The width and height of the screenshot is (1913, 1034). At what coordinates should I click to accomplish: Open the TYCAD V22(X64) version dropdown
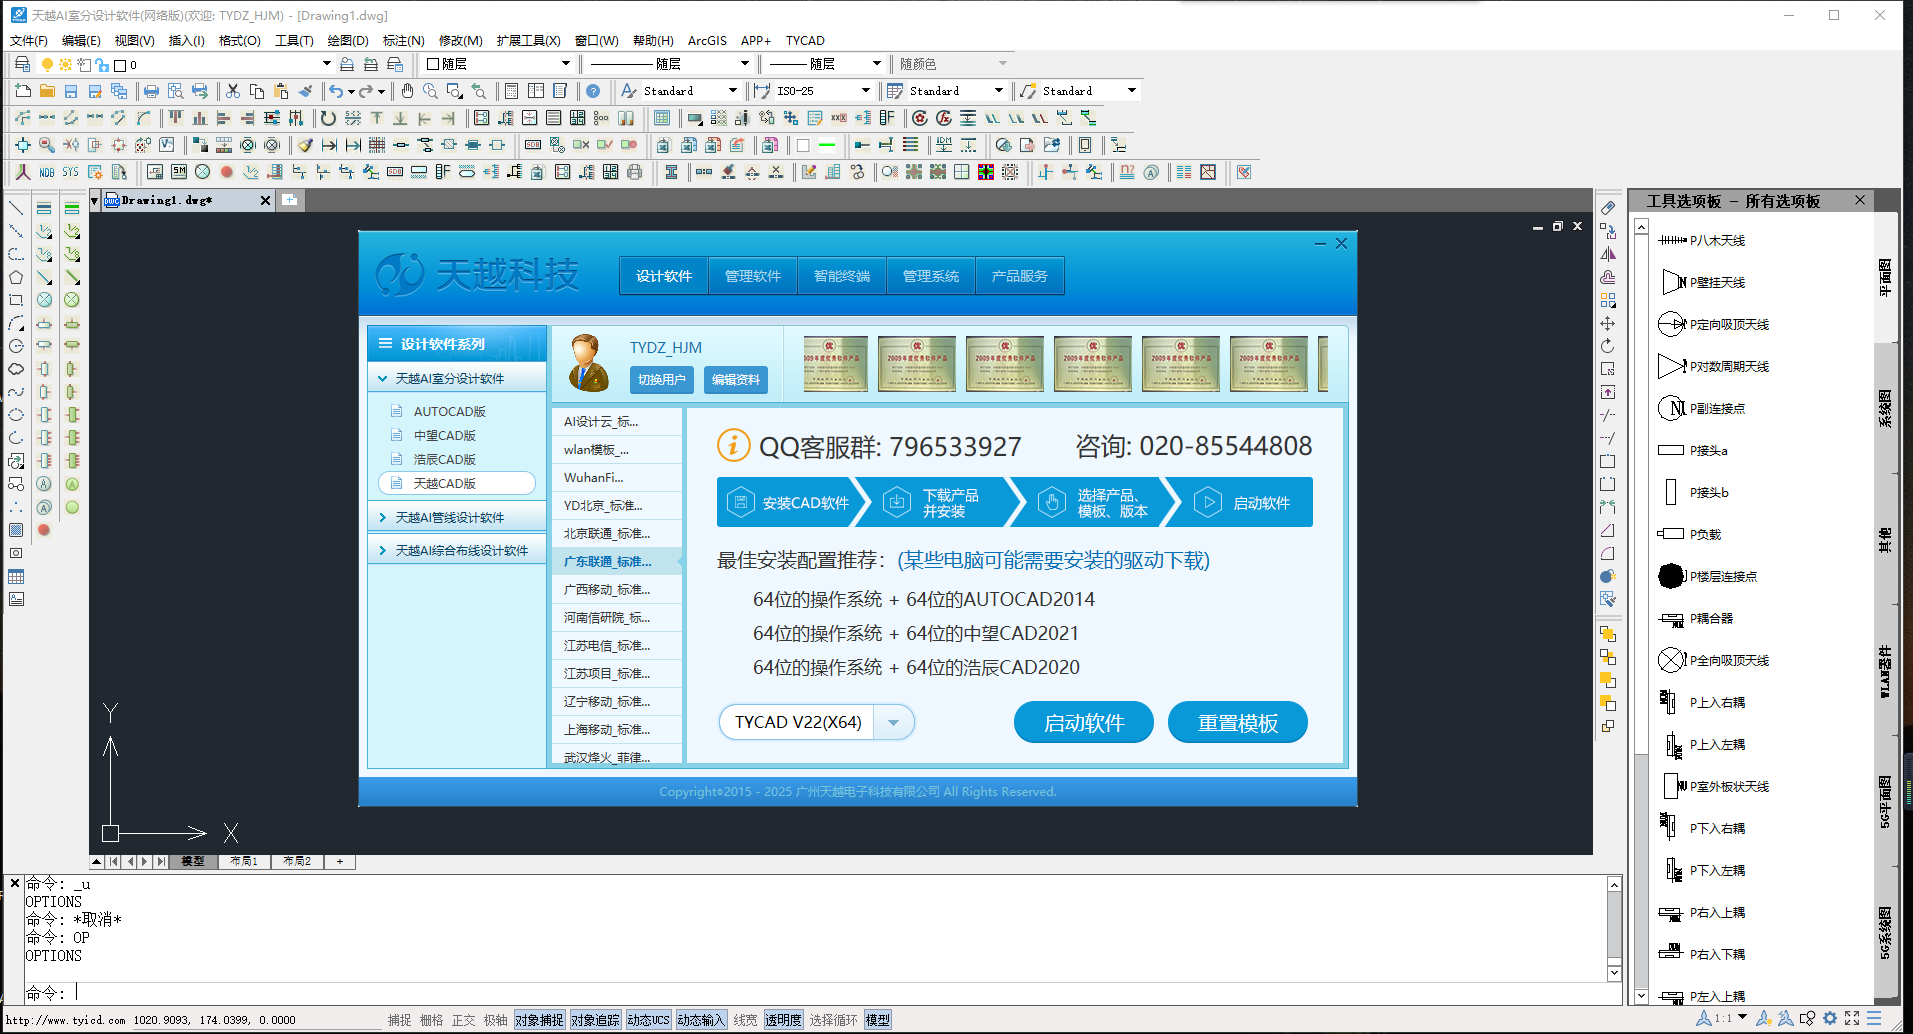(894, 722)
